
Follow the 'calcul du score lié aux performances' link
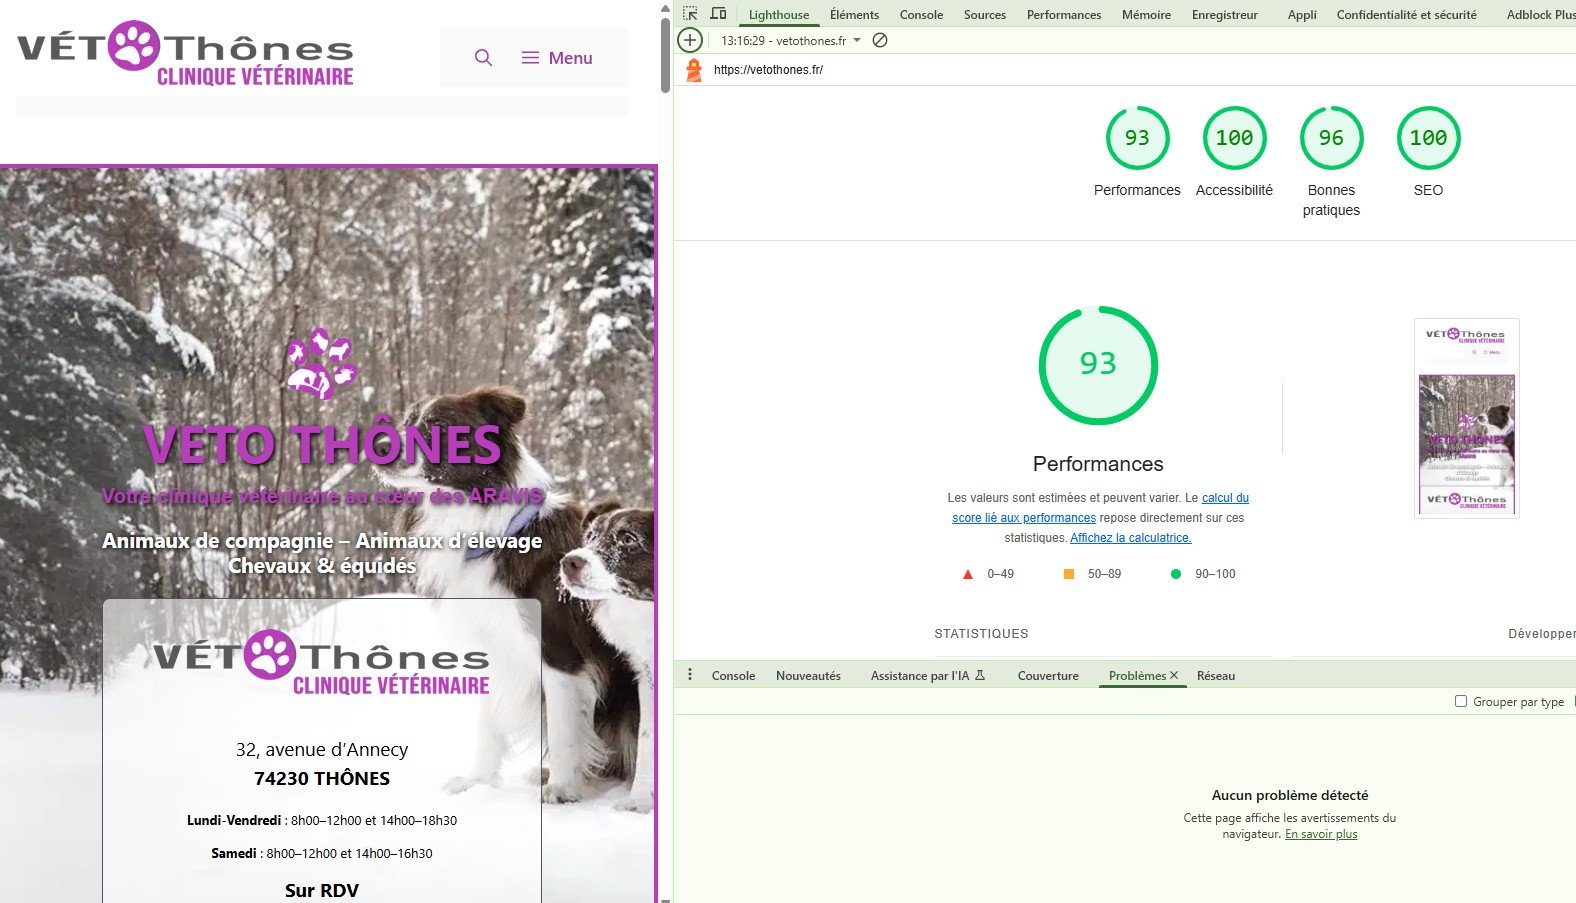[1100, 508]
